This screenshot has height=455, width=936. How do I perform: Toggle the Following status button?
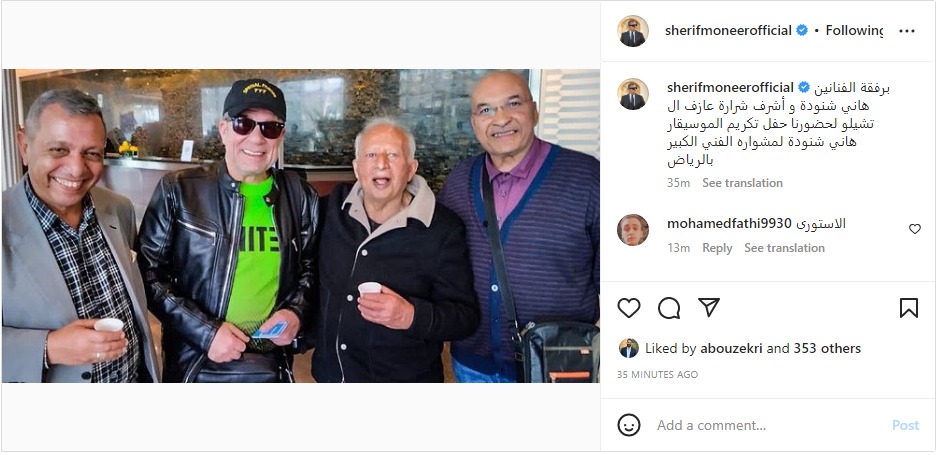coord(854,30)
